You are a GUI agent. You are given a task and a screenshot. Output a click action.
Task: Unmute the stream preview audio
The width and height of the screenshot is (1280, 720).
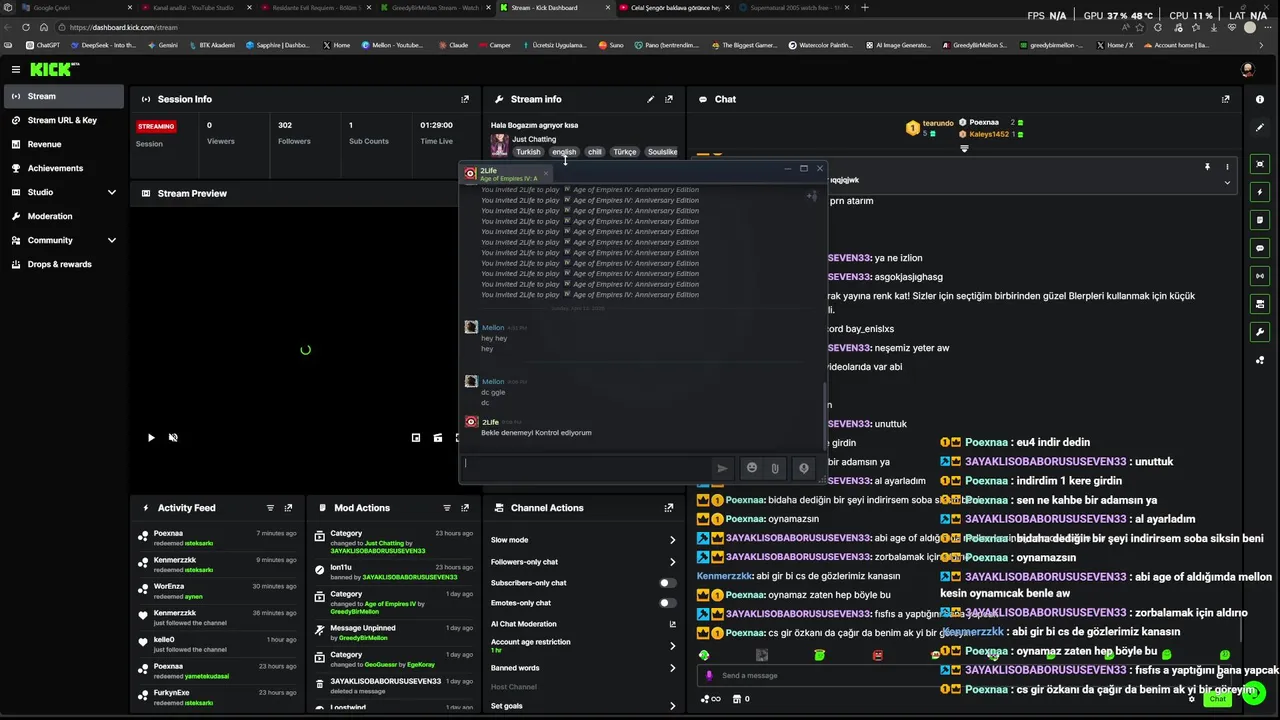coord(173,437)
